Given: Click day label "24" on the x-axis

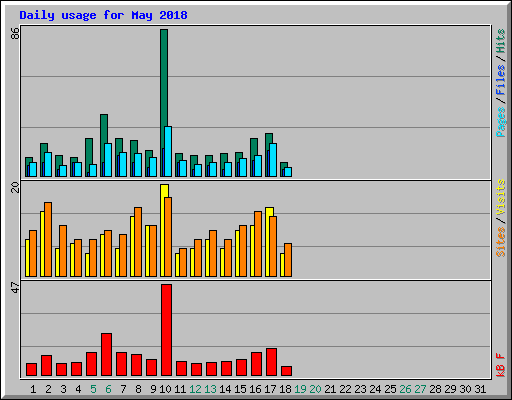Looking at the screenshot, I should (375, 389).
